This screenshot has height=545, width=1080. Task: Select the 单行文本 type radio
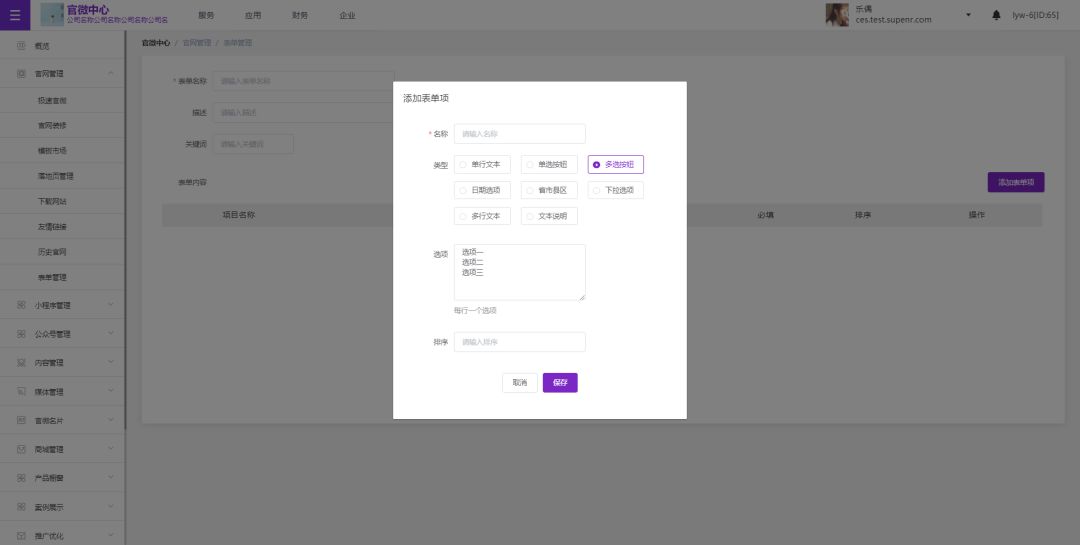tap(463, 164)
